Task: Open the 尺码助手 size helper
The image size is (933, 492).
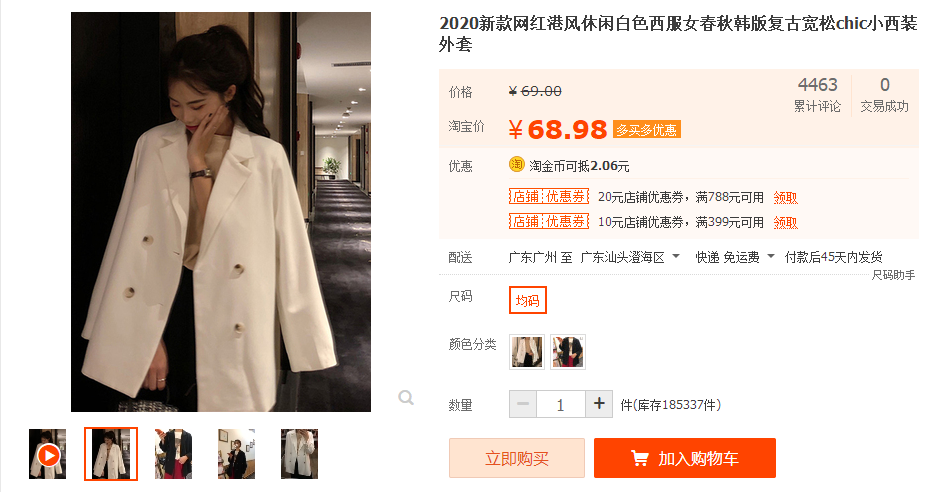Action: (x=893, y=275)
